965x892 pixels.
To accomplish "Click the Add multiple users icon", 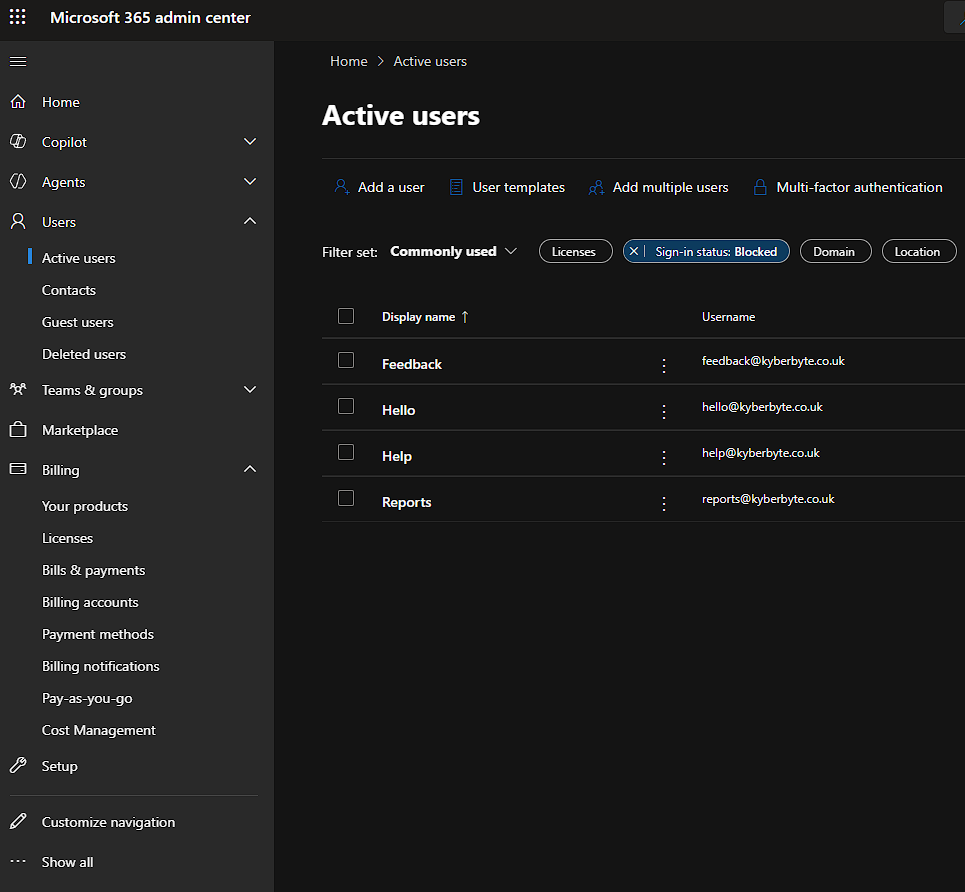I will pyautogui.click(x=596, y=187).
